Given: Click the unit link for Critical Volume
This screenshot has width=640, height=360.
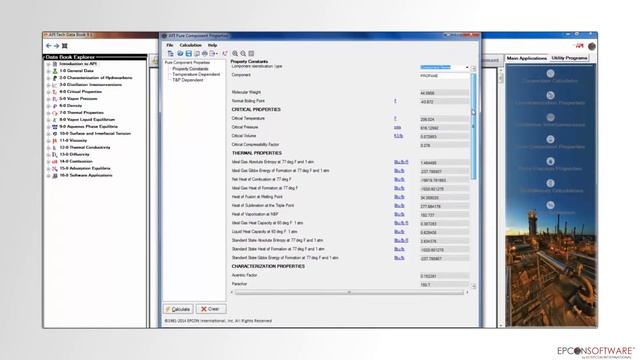Looking at the screenshot, I should tap(398, 136).
